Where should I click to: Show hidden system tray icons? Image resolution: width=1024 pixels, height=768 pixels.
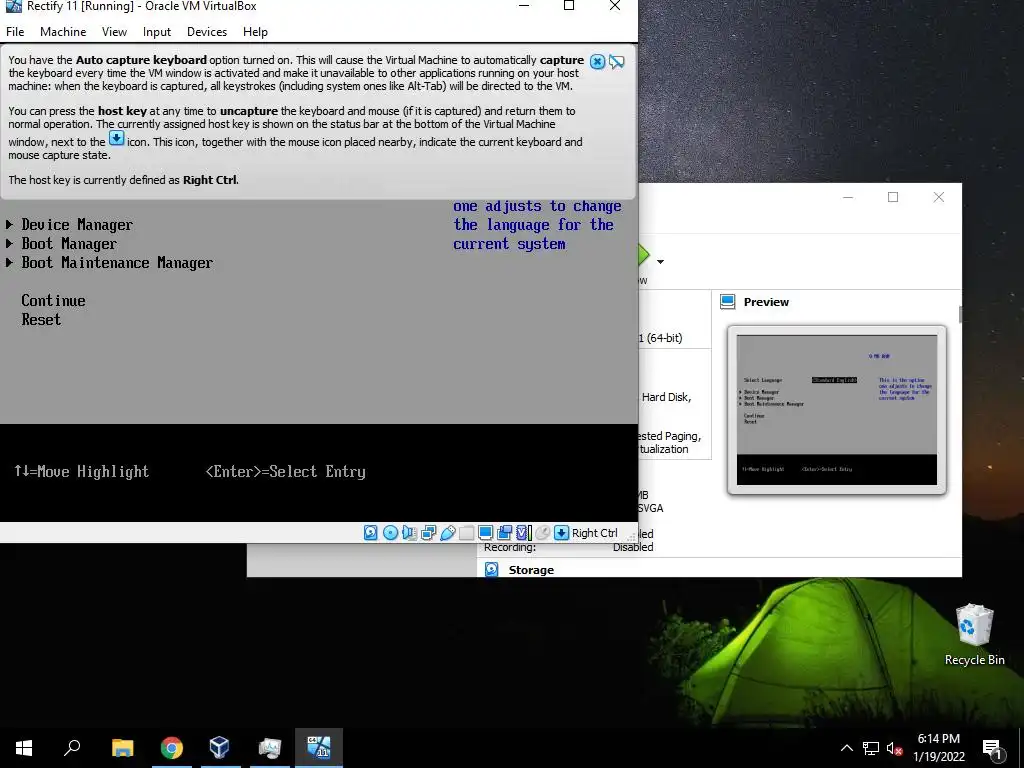click(846, 748)
